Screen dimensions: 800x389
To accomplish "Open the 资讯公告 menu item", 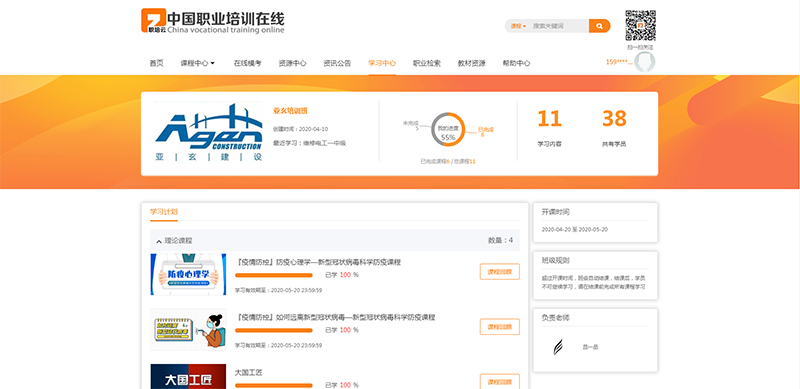I will click(x=337, y=63).
